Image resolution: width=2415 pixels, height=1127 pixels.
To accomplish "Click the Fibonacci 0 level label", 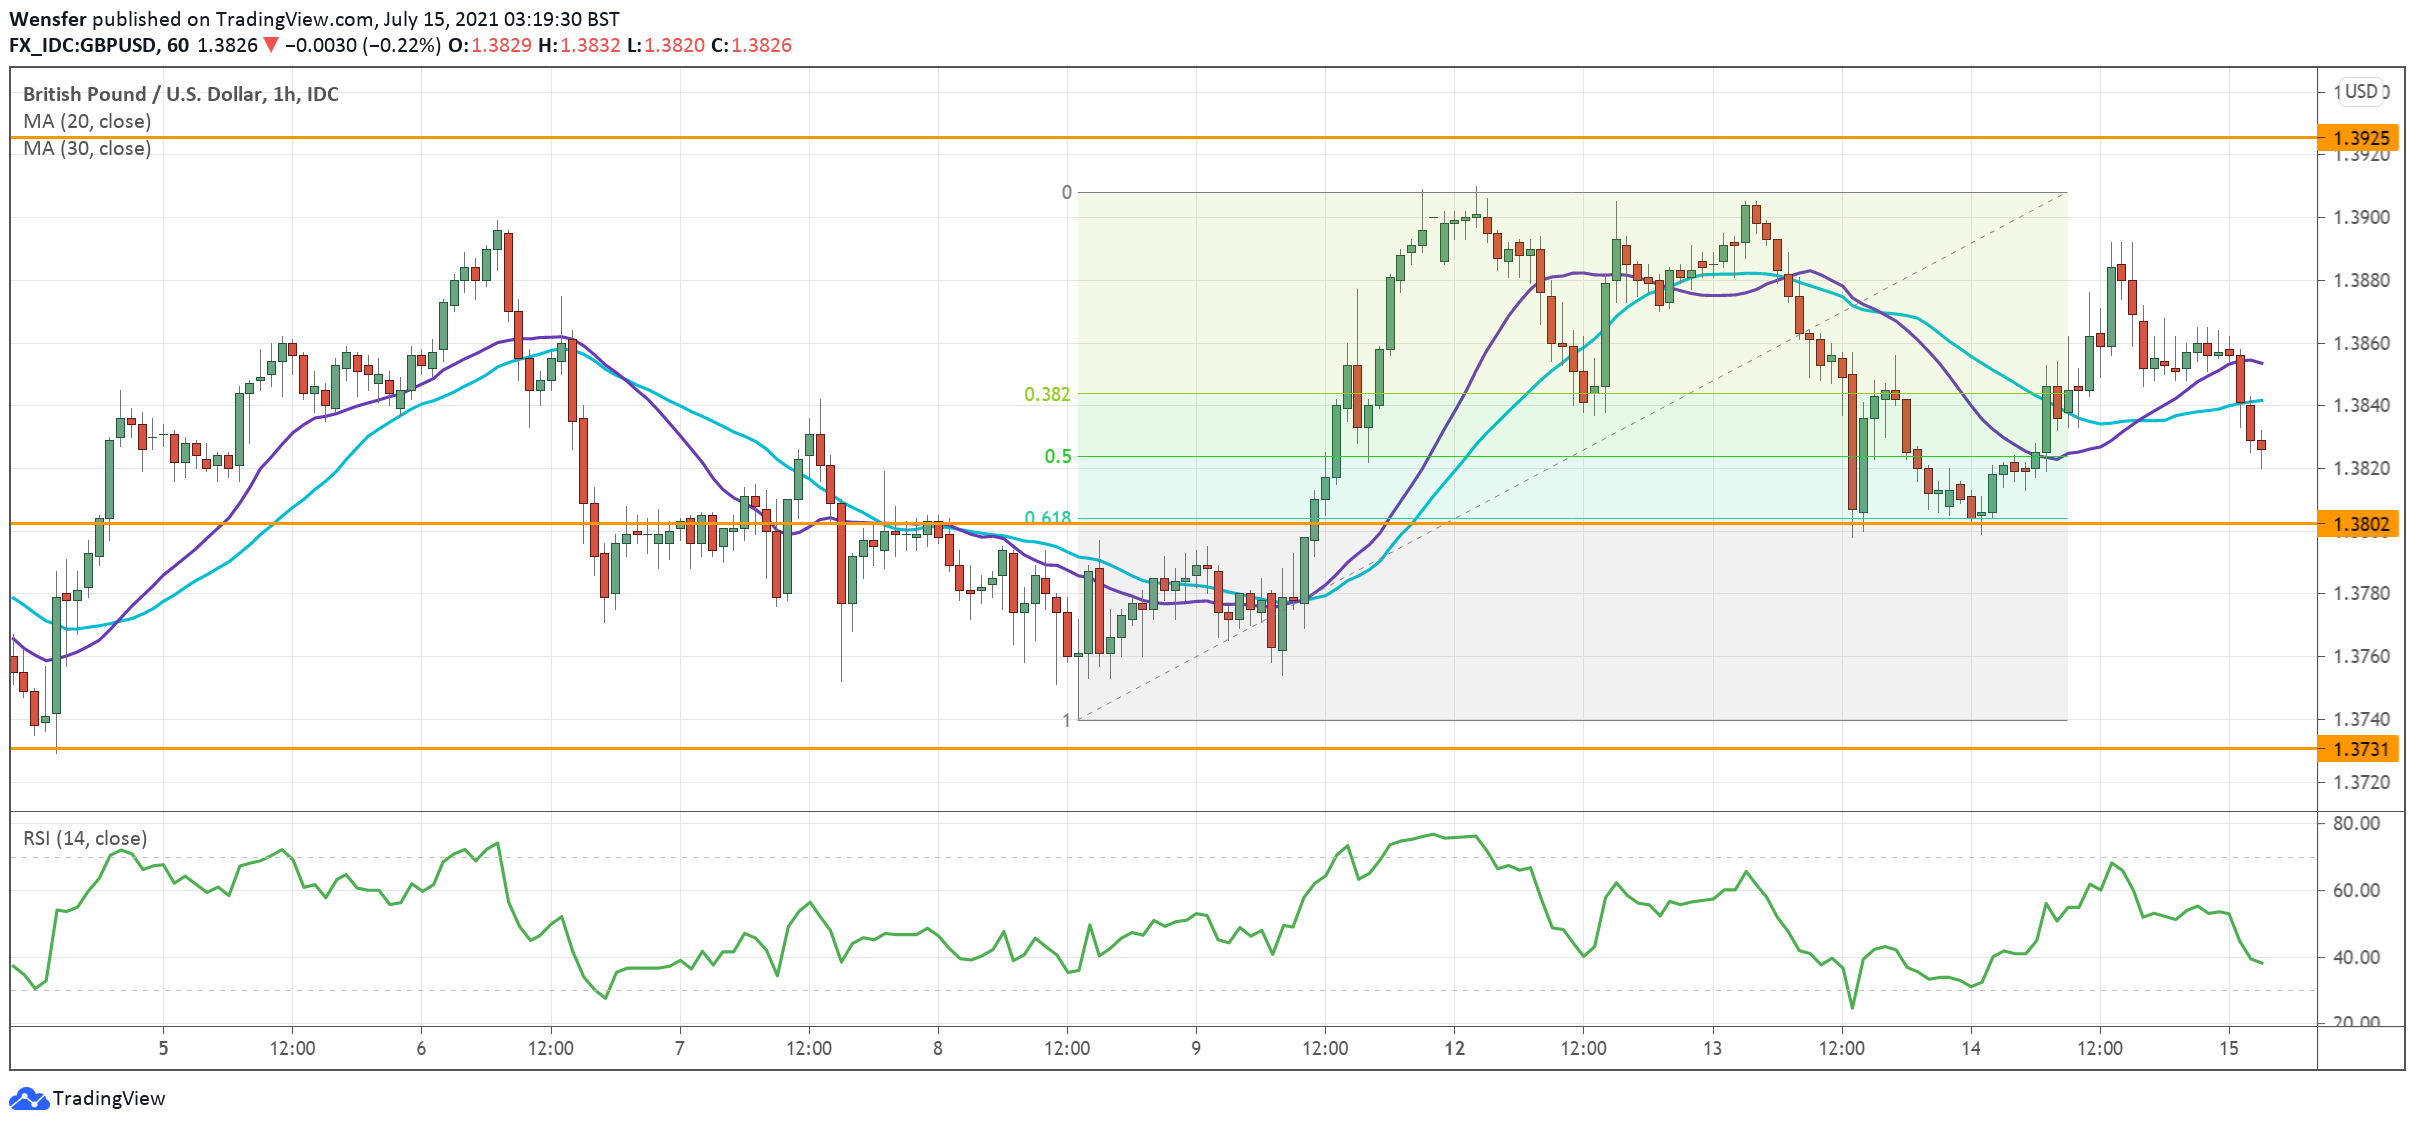I will (1066, 192).
